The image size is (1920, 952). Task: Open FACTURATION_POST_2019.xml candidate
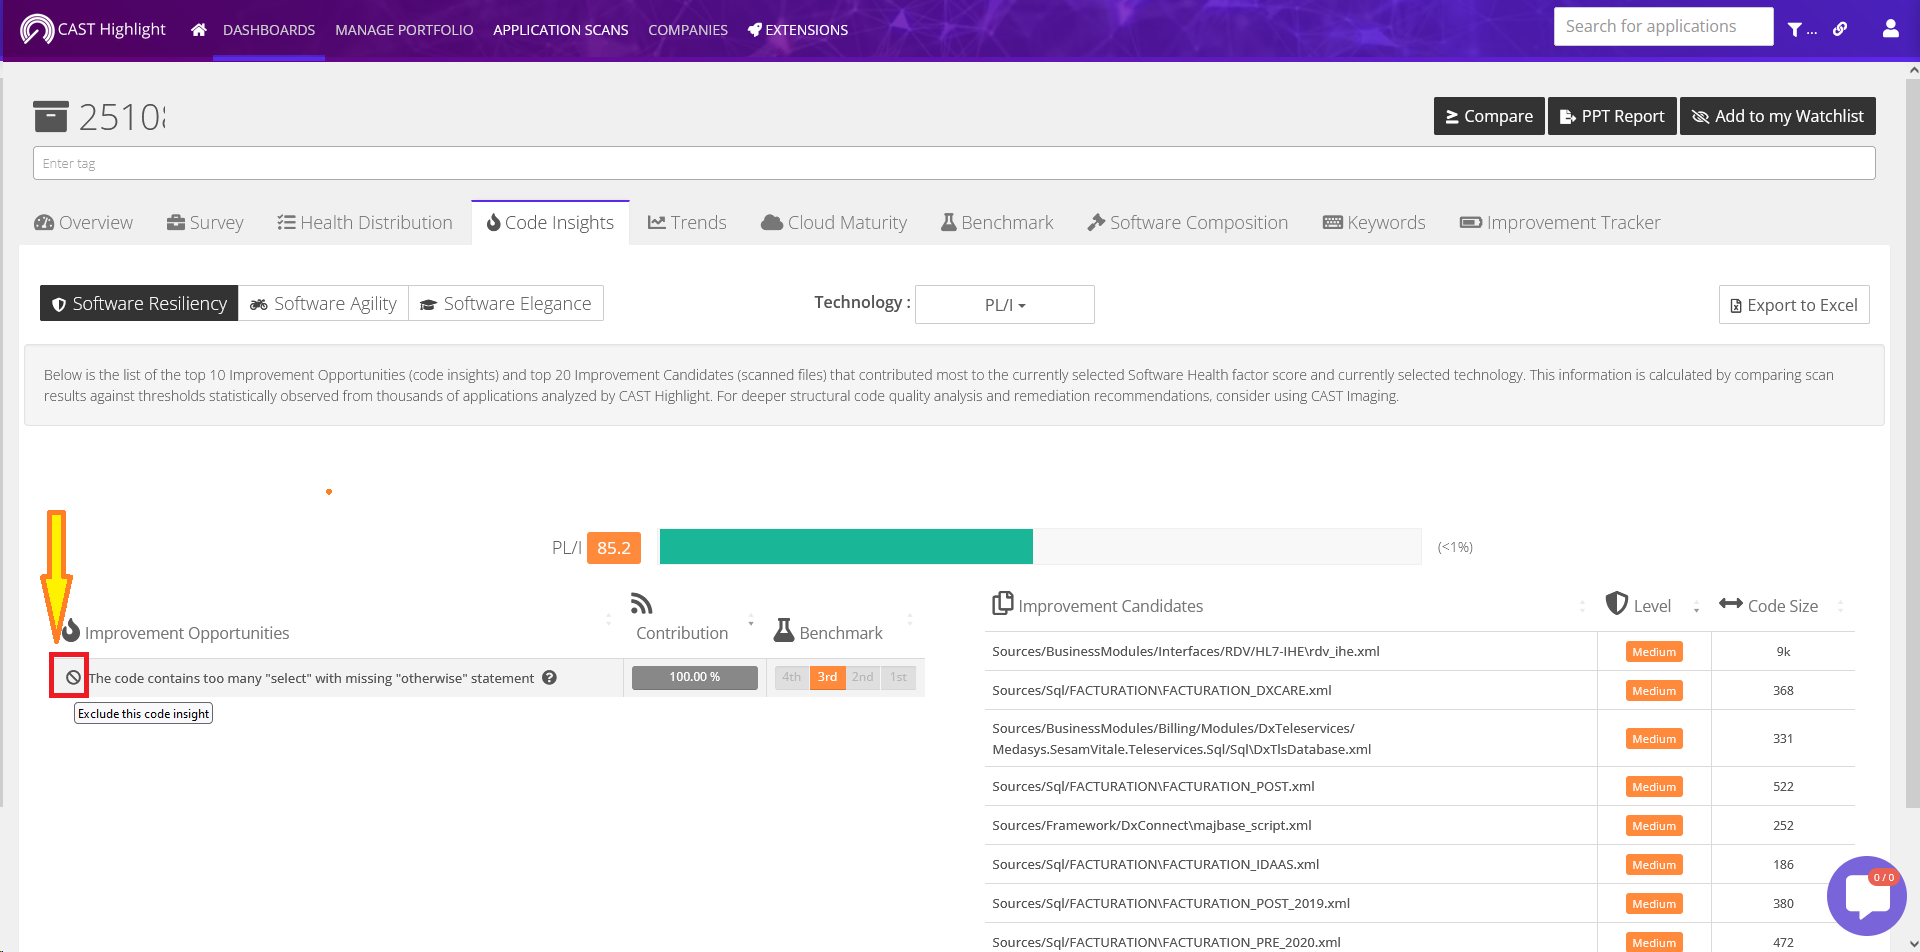pyautogui.click(x=1171, y=903)
